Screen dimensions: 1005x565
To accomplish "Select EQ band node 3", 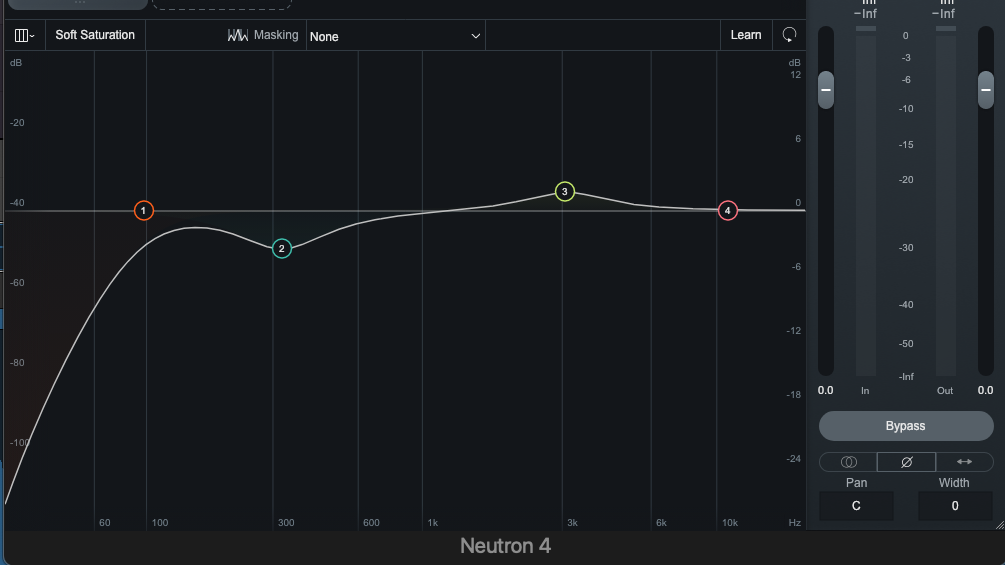I will click(x=565, y=192).
